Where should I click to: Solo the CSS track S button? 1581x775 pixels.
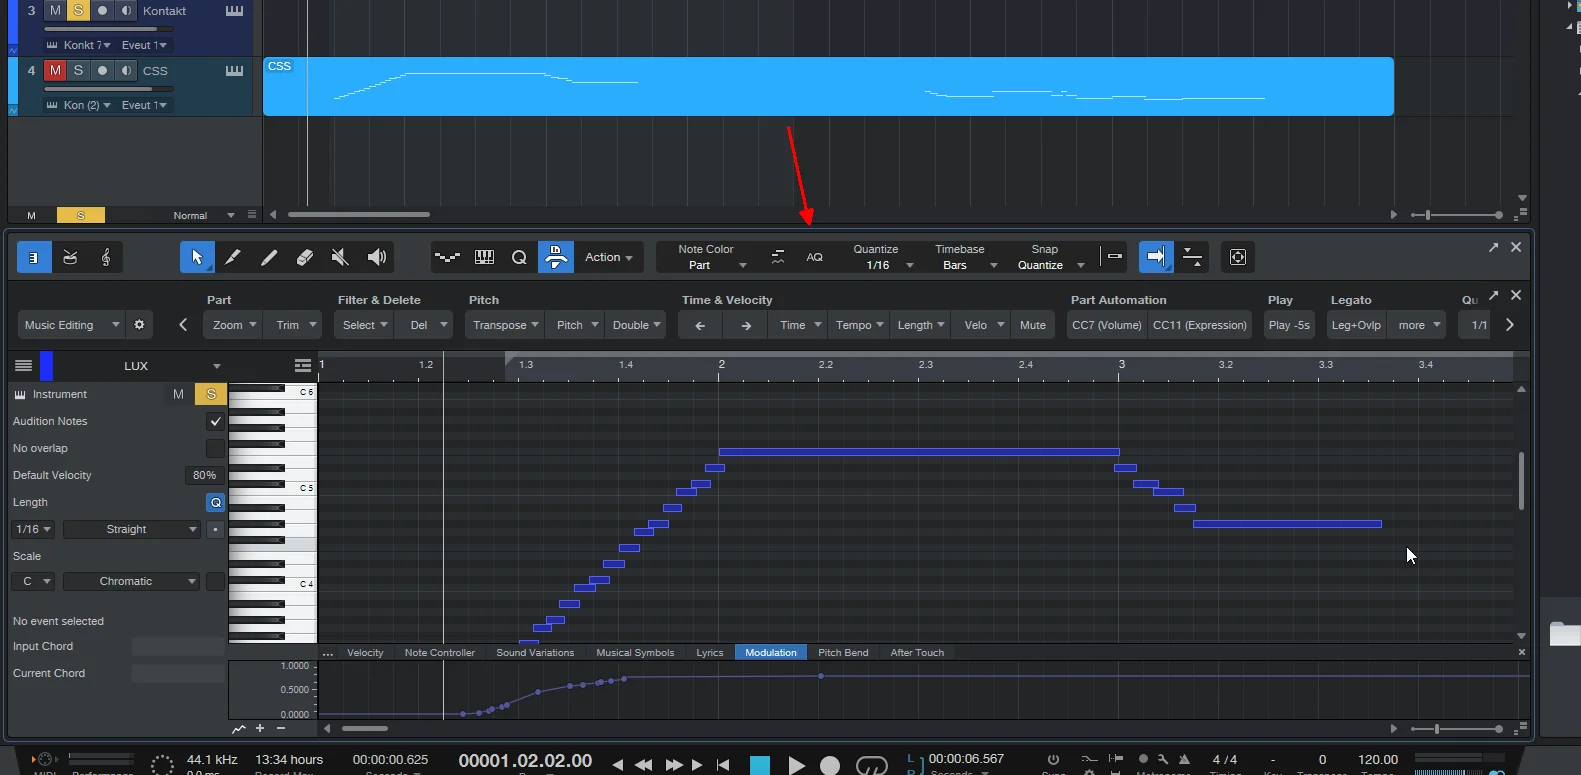coord(78,70)
